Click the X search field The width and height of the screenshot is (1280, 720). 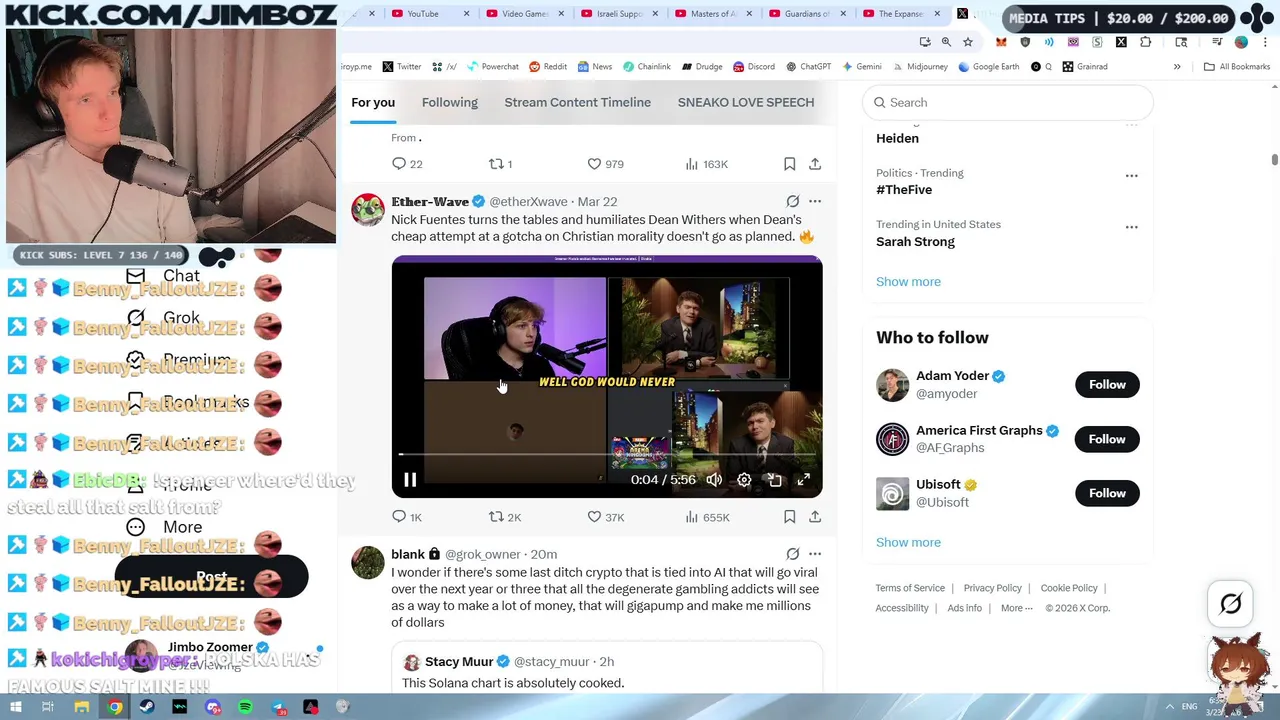tap(1008, 102)
